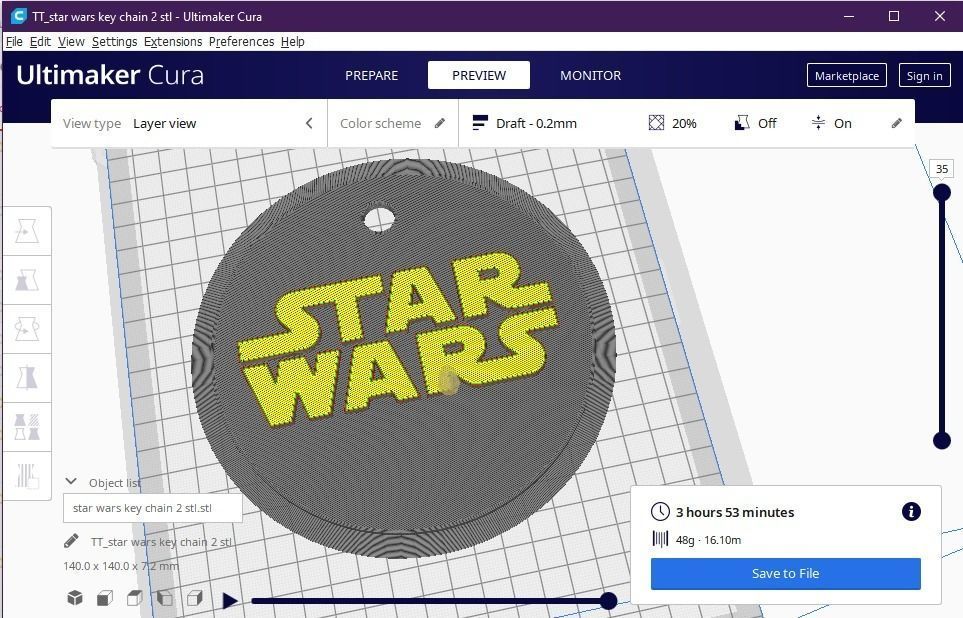Viewport: 963px width, 618px height.
Task: Switch to the PREVIEW stage
Action: [479, 75]
